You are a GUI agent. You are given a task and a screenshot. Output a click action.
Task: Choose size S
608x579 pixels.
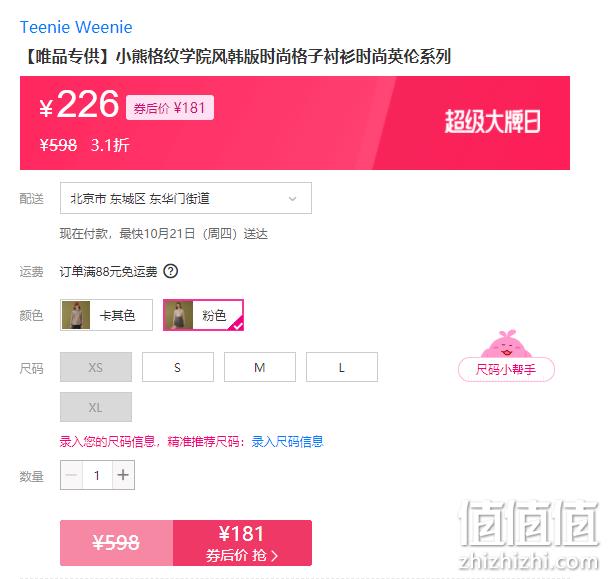178,367
